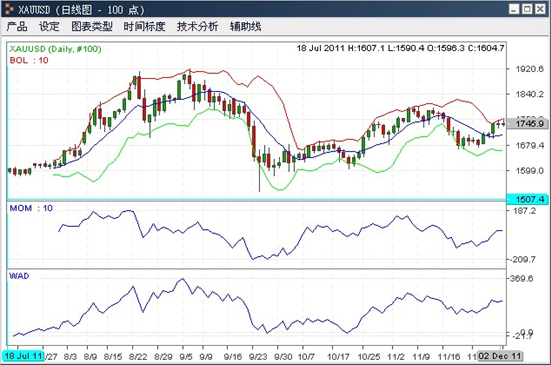
Task: Click the 18 Jul 2011 OHLC readout
Action: point(400,48)
